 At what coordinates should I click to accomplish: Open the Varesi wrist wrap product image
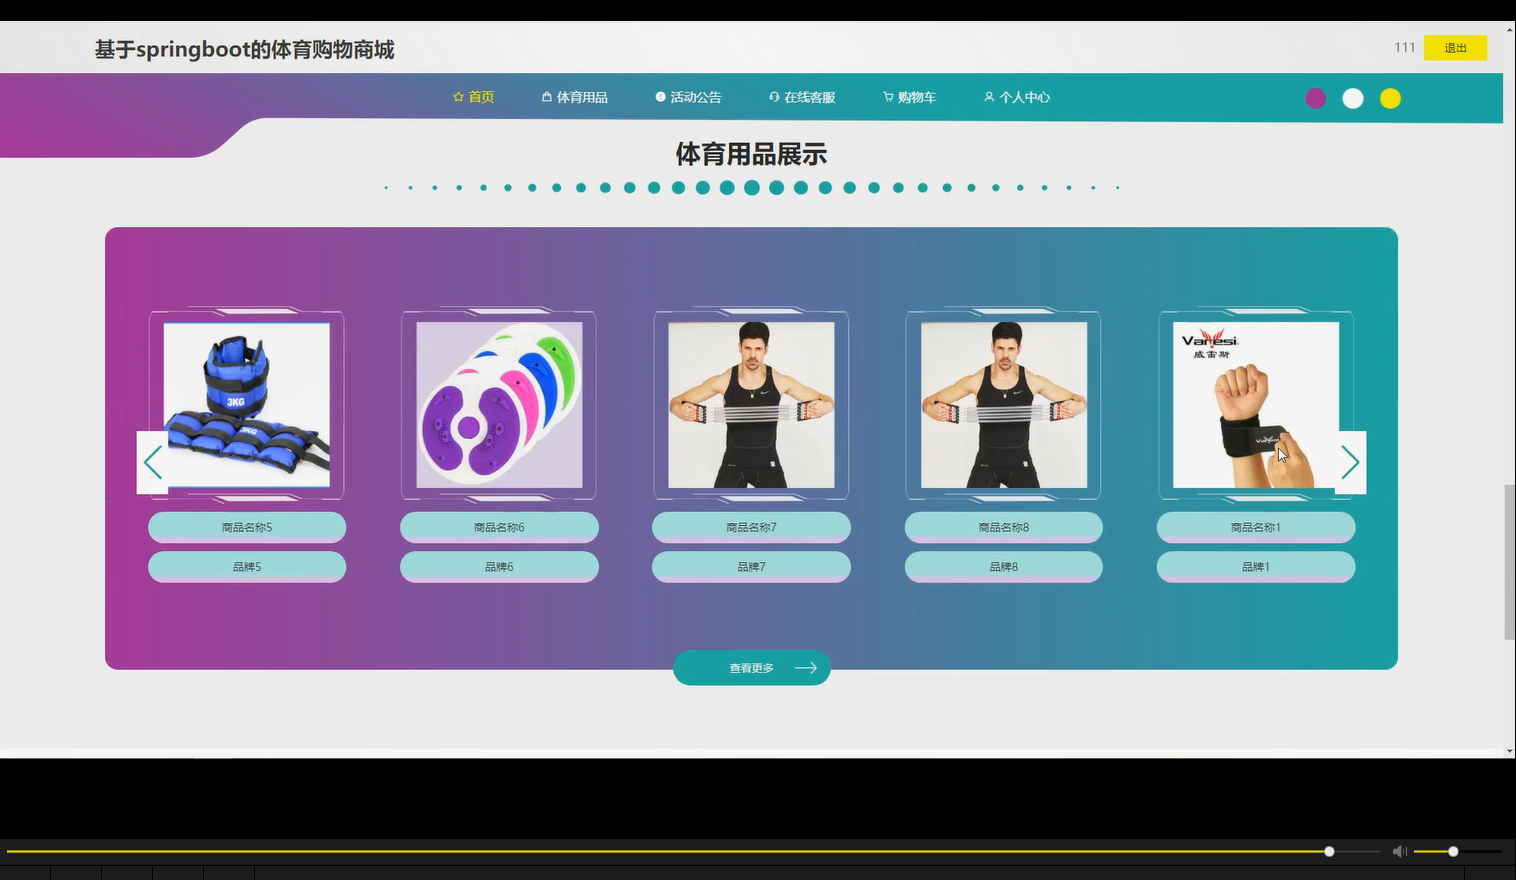click(x=1256, y=405)
